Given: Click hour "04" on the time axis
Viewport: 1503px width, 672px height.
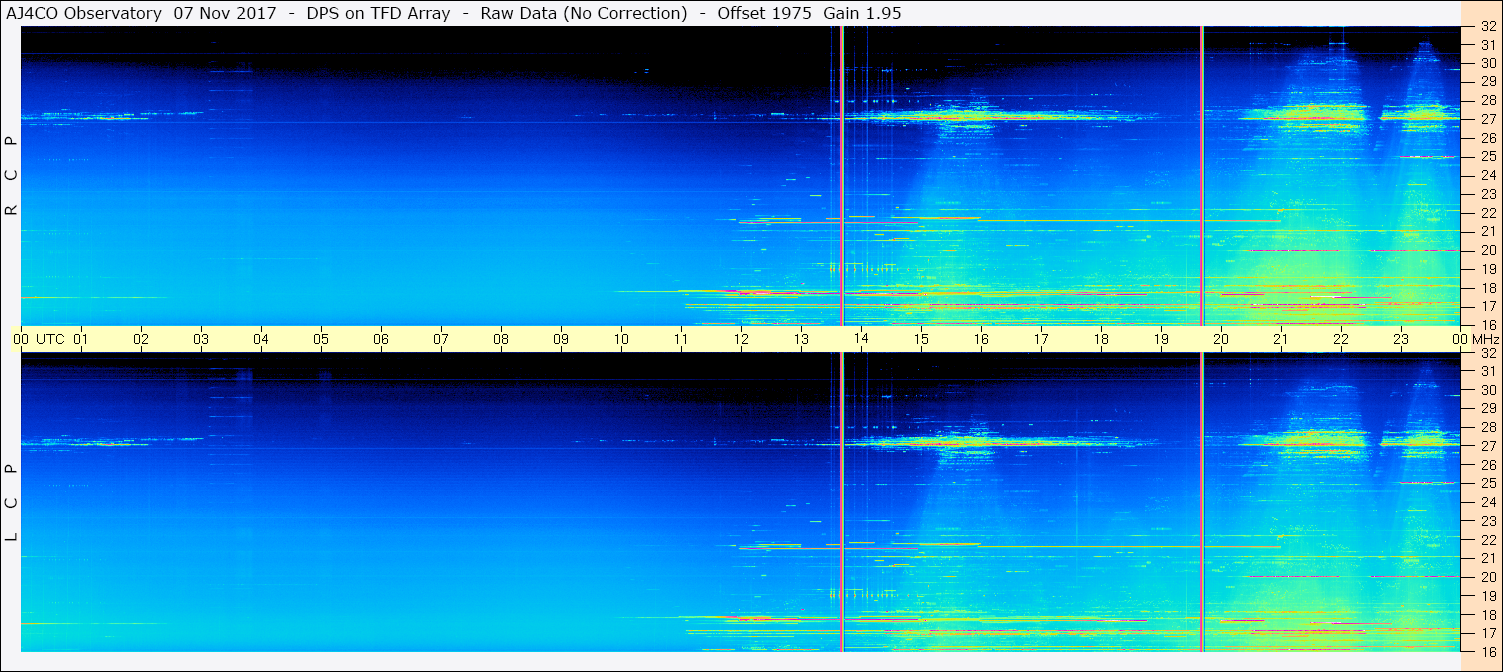Looking at the screenshot, I should pos(261,339).
